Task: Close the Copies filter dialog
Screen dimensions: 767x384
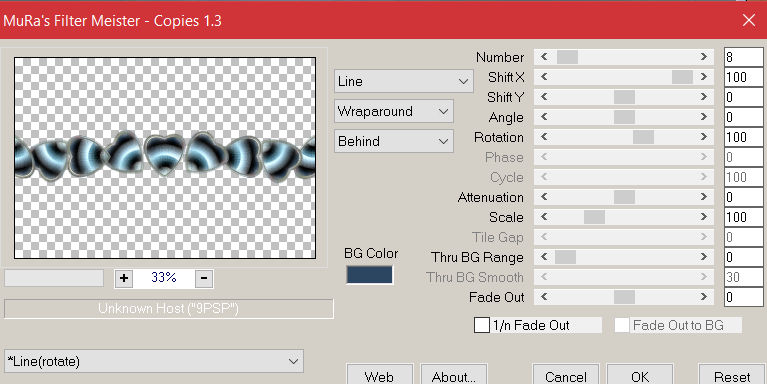Action: click(749, 20)
